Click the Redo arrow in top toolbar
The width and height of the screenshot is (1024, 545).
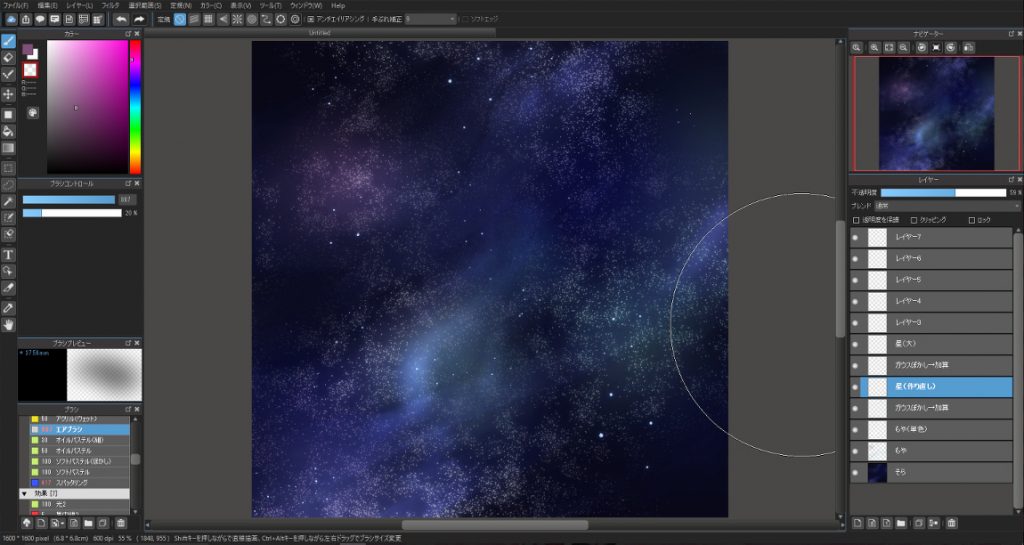[139, 19]
